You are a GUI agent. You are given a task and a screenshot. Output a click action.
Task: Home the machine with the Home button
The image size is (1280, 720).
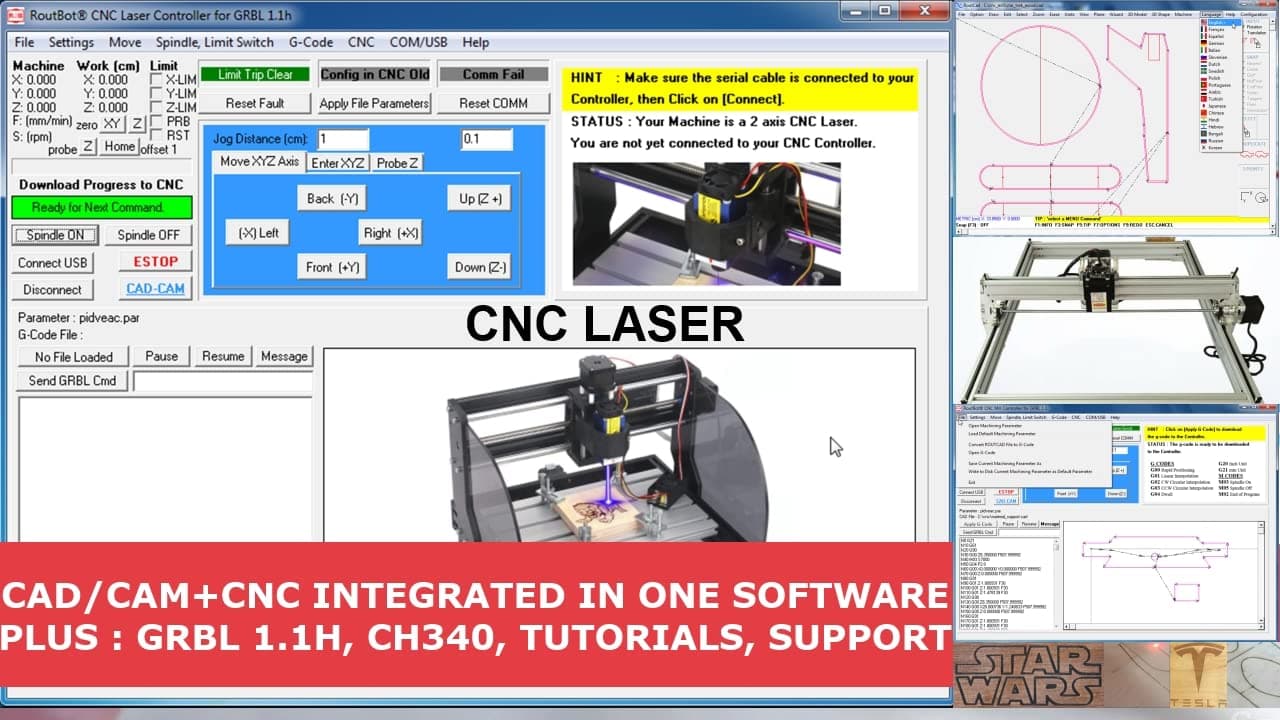(120, 146)
